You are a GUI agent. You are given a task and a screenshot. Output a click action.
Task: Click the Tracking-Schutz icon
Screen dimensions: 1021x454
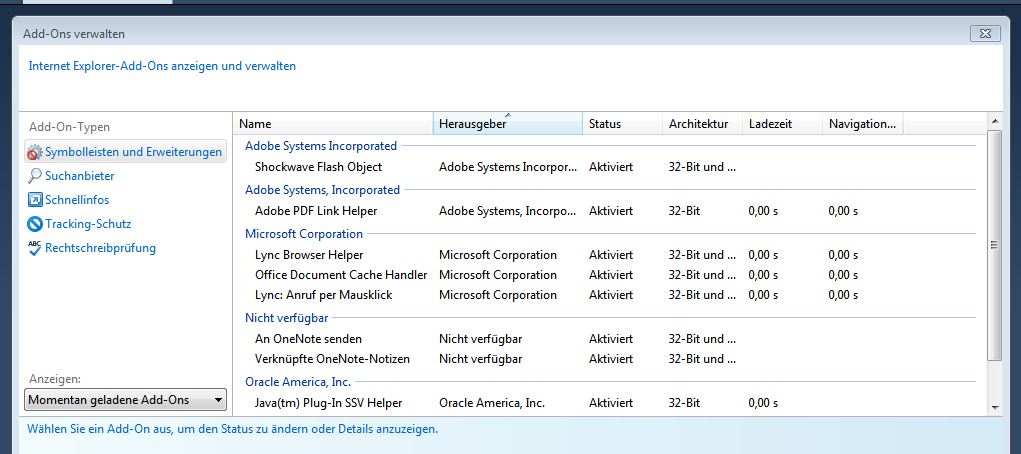pyautogui.click(x=35, y=224)
